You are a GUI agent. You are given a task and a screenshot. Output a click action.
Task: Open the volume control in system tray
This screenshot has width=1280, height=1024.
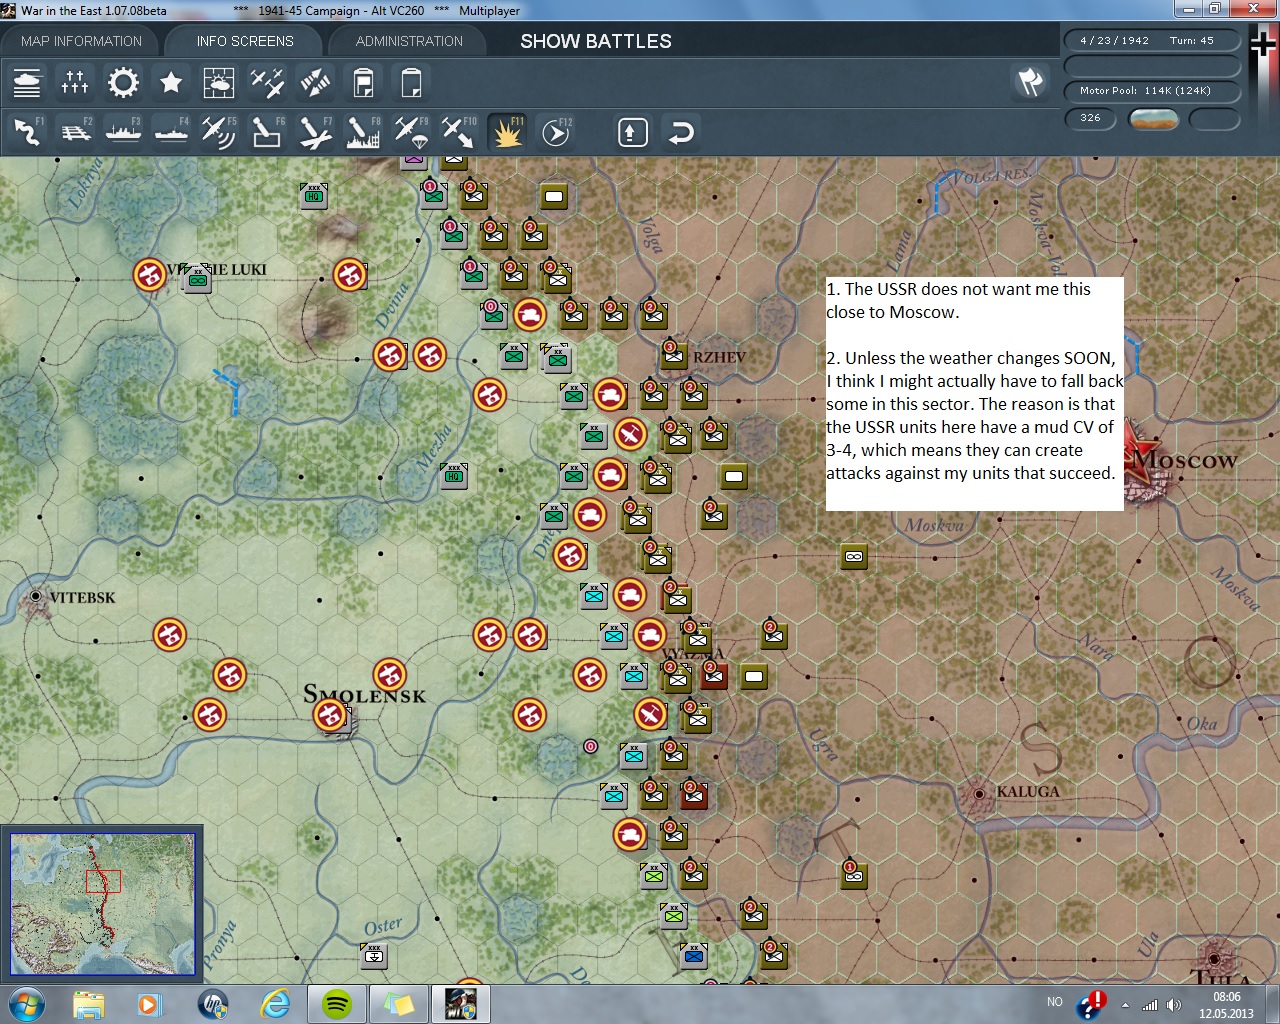[1173, 1005]
